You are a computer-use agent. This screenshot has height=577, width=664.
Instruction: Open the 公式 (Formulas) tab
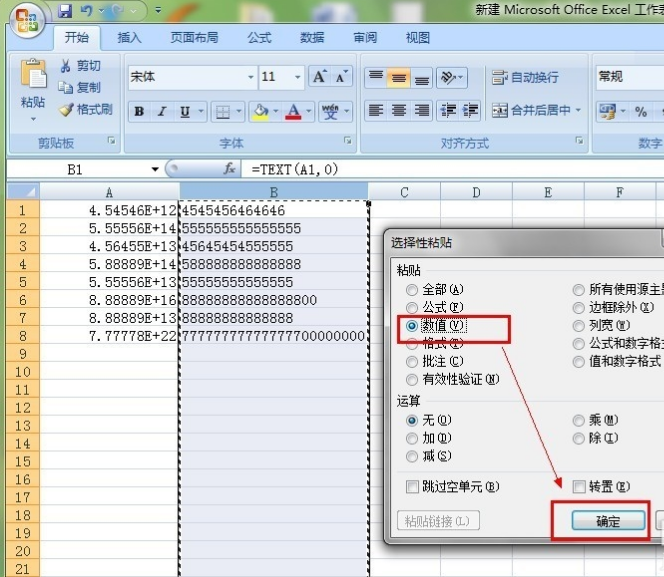pyautogui.click(x=259, y=37)
